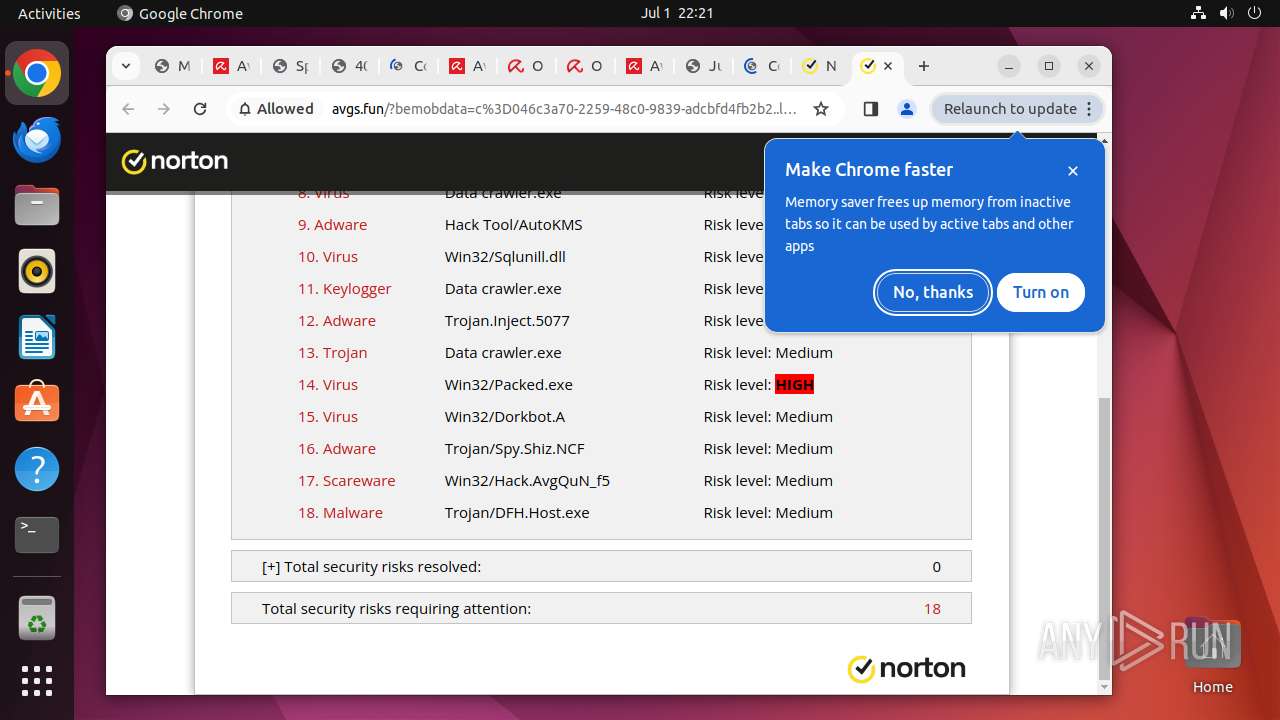Click the avgs.fun address bar
Image resolution: width=1280 pixels, height=720 pixels.
point(564,109)
